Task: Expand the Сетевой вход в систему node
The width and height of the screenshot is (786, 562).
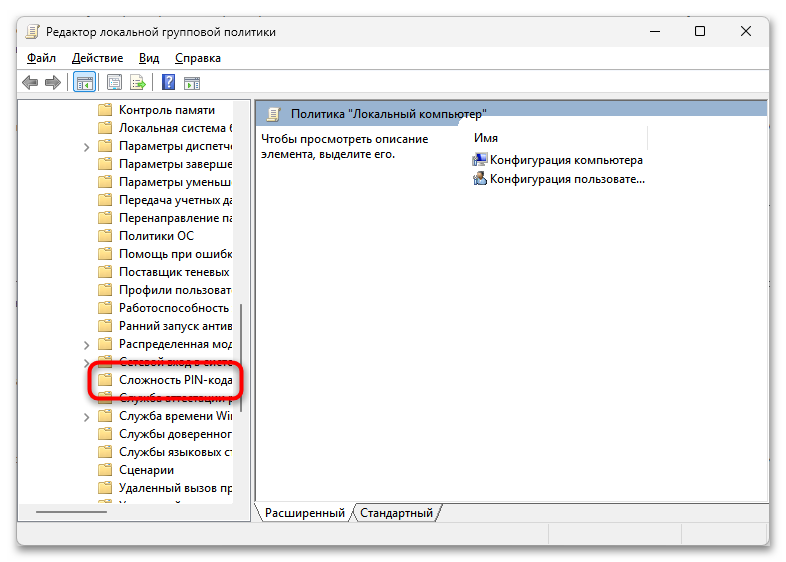Action: click(86, 362)
